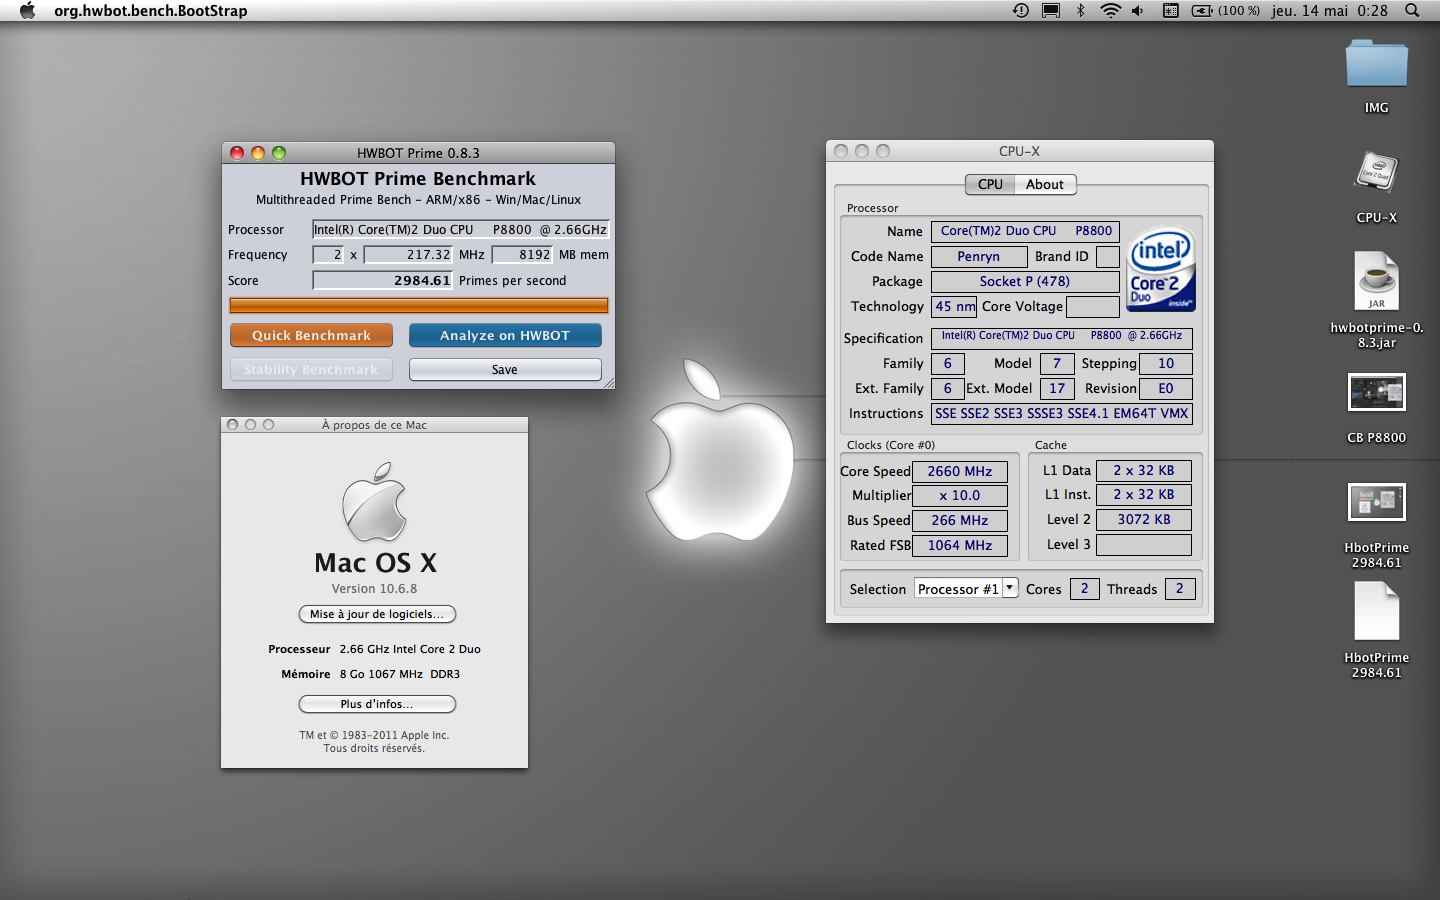
Task: Click the Technology field 45 nm
Action: point(954,306)
